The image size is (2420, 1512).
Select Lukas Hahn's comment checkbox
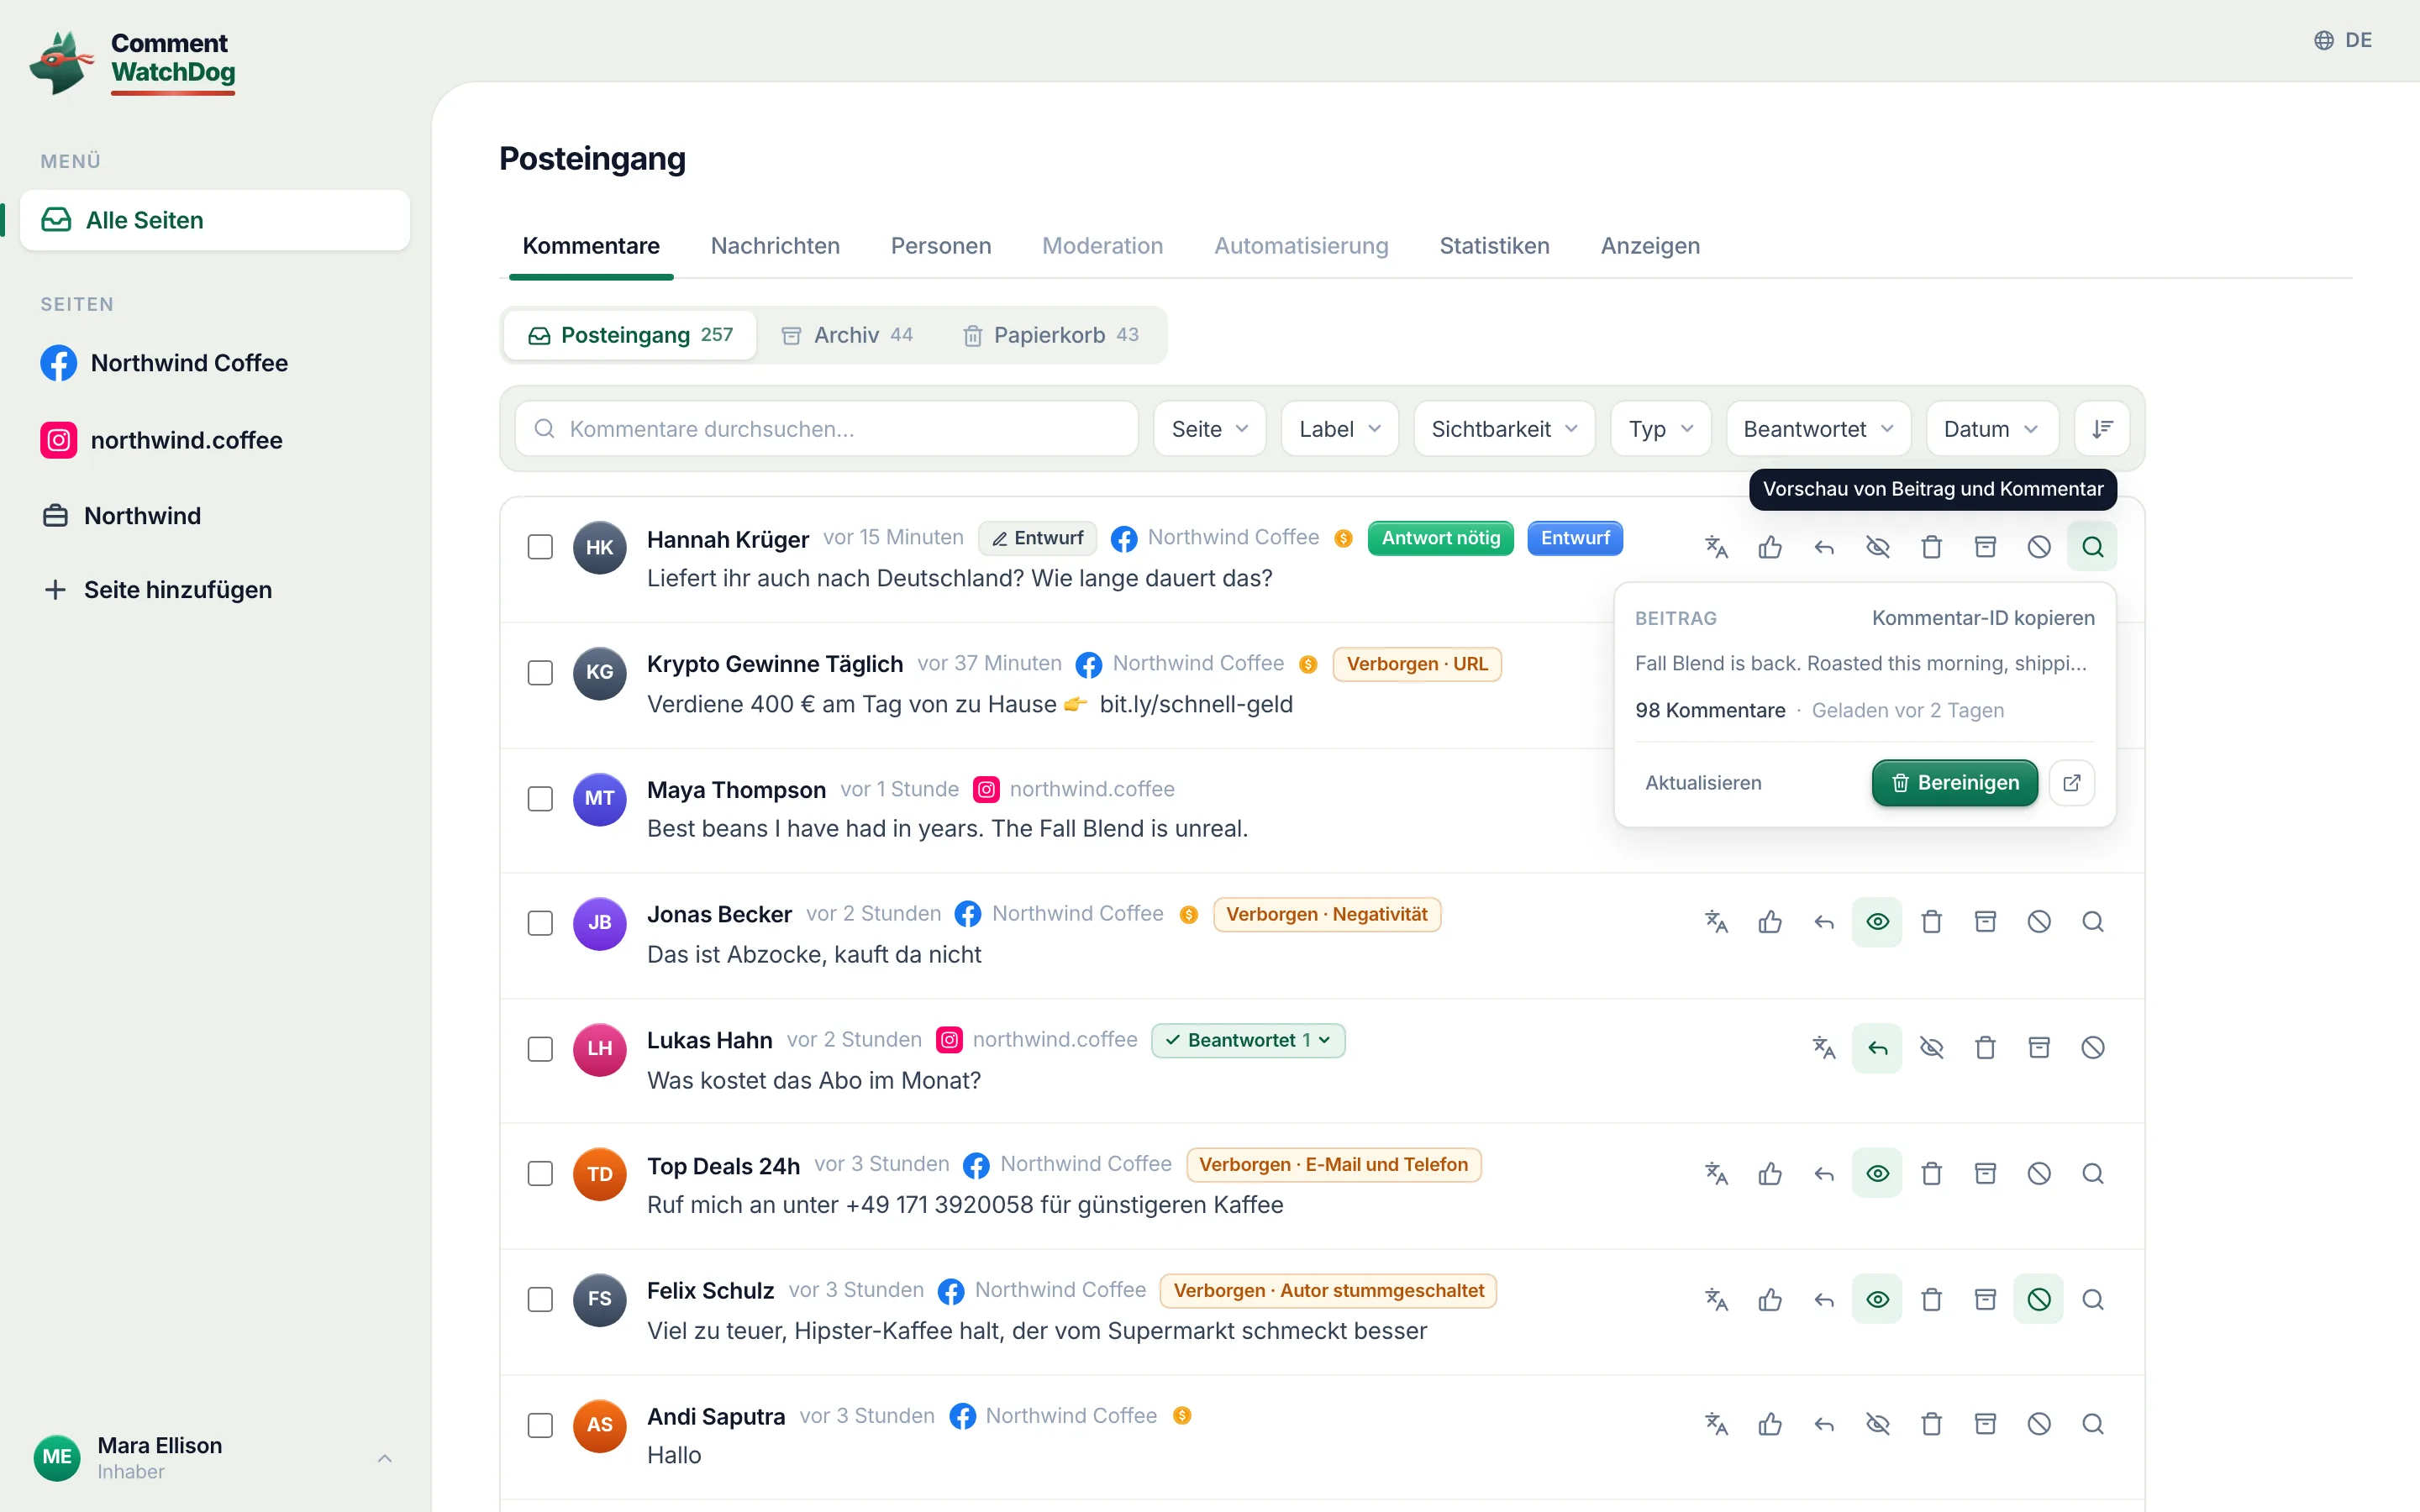click(x=540, y=1049)
